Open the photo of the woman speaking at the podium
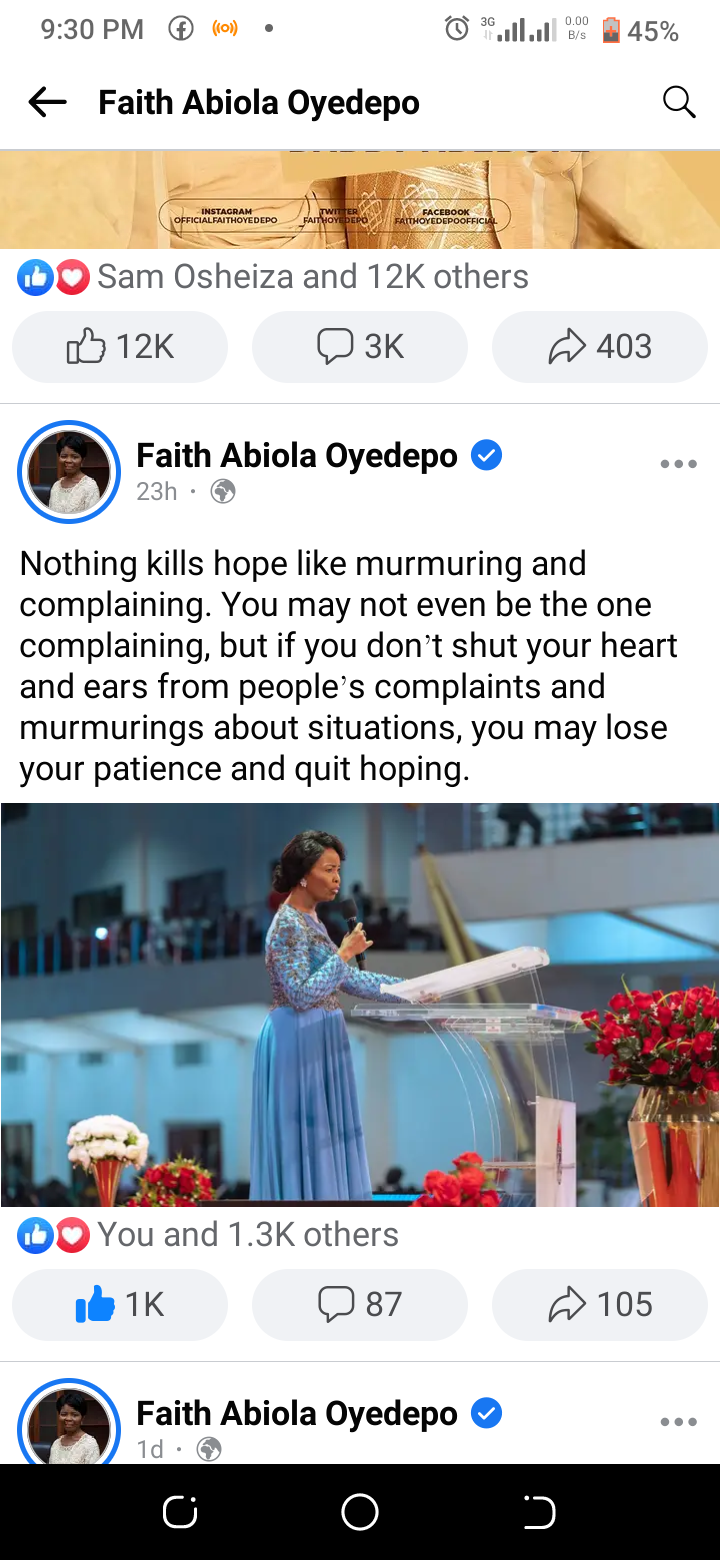This screenshot has width=720, height=1560. click(360, 1004)
